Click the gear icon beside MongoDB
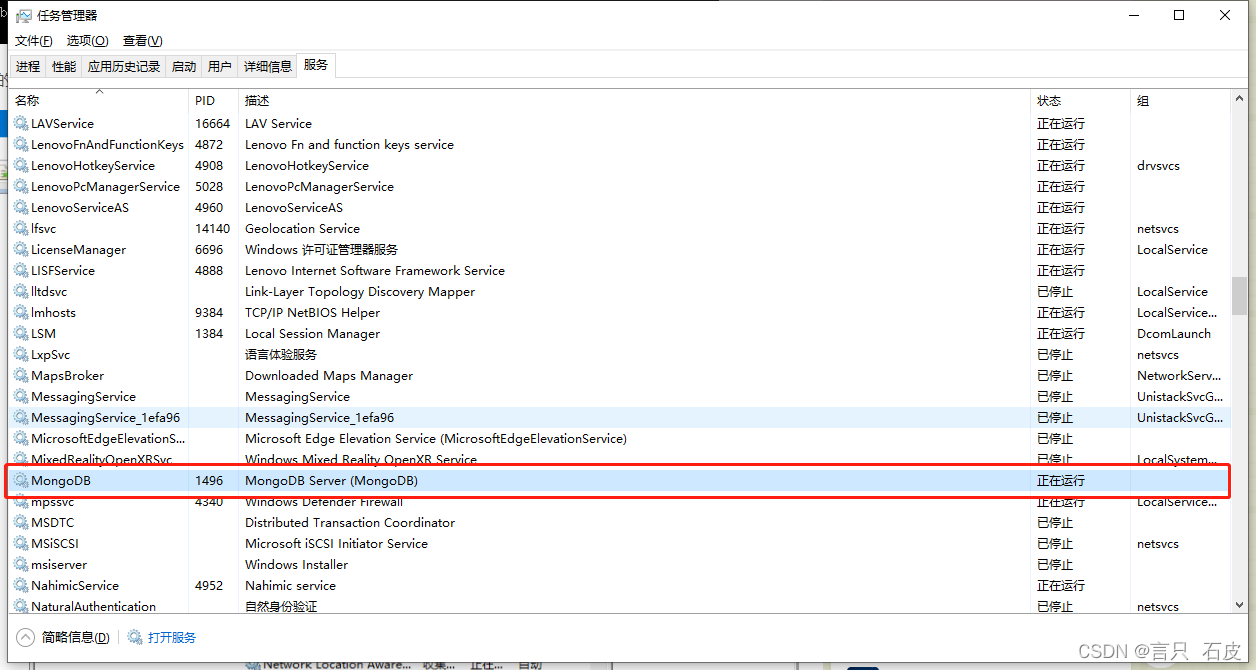Image resolution: width=1256 pixels, height=670 pixels. click(21, 480)
